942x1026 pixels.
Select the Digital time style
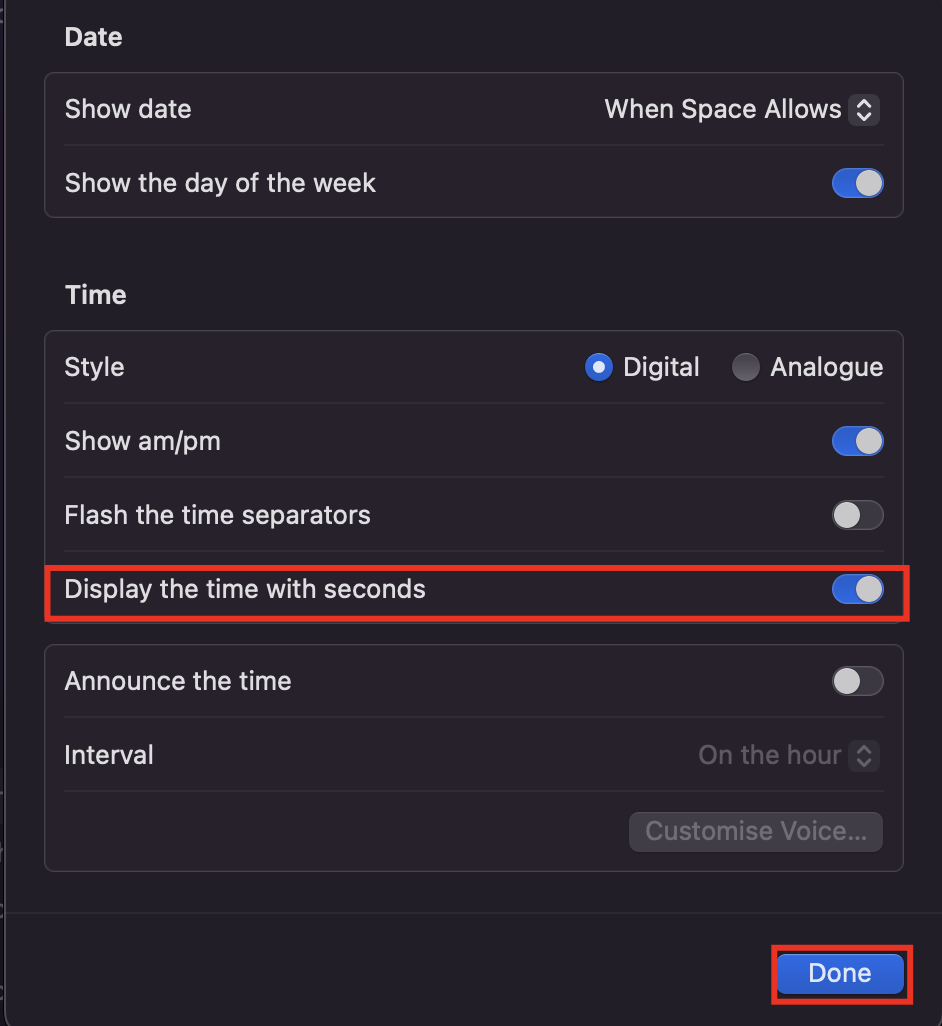pos(598,367)
